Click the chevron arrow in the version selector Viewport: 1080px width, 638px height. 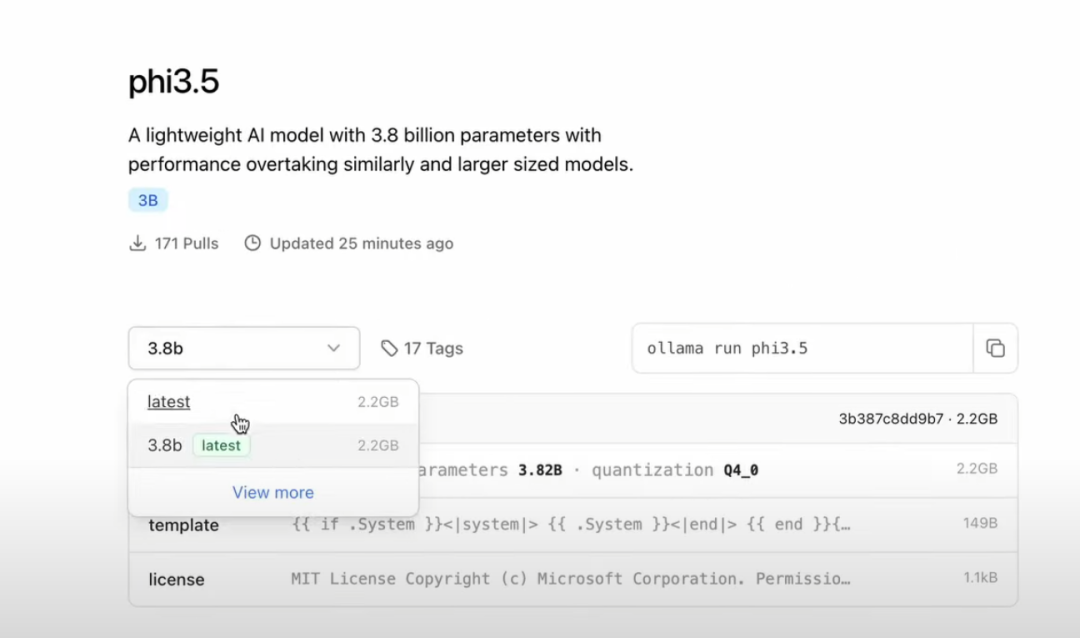click(x=333, y=348)
